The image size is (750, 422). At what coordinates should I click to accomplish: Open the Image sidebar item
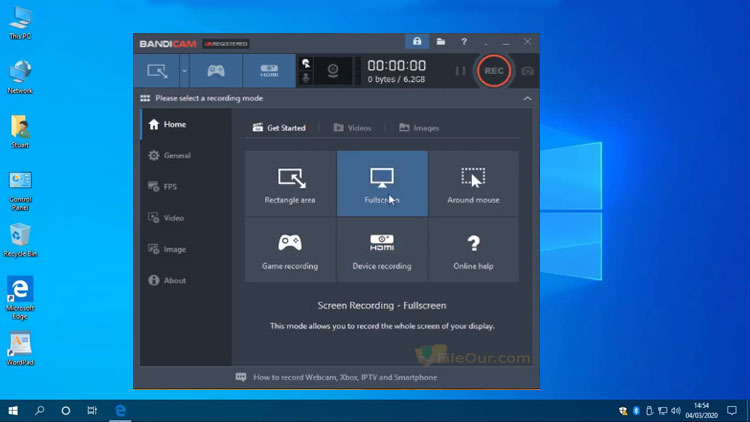[x=187, y=249]
